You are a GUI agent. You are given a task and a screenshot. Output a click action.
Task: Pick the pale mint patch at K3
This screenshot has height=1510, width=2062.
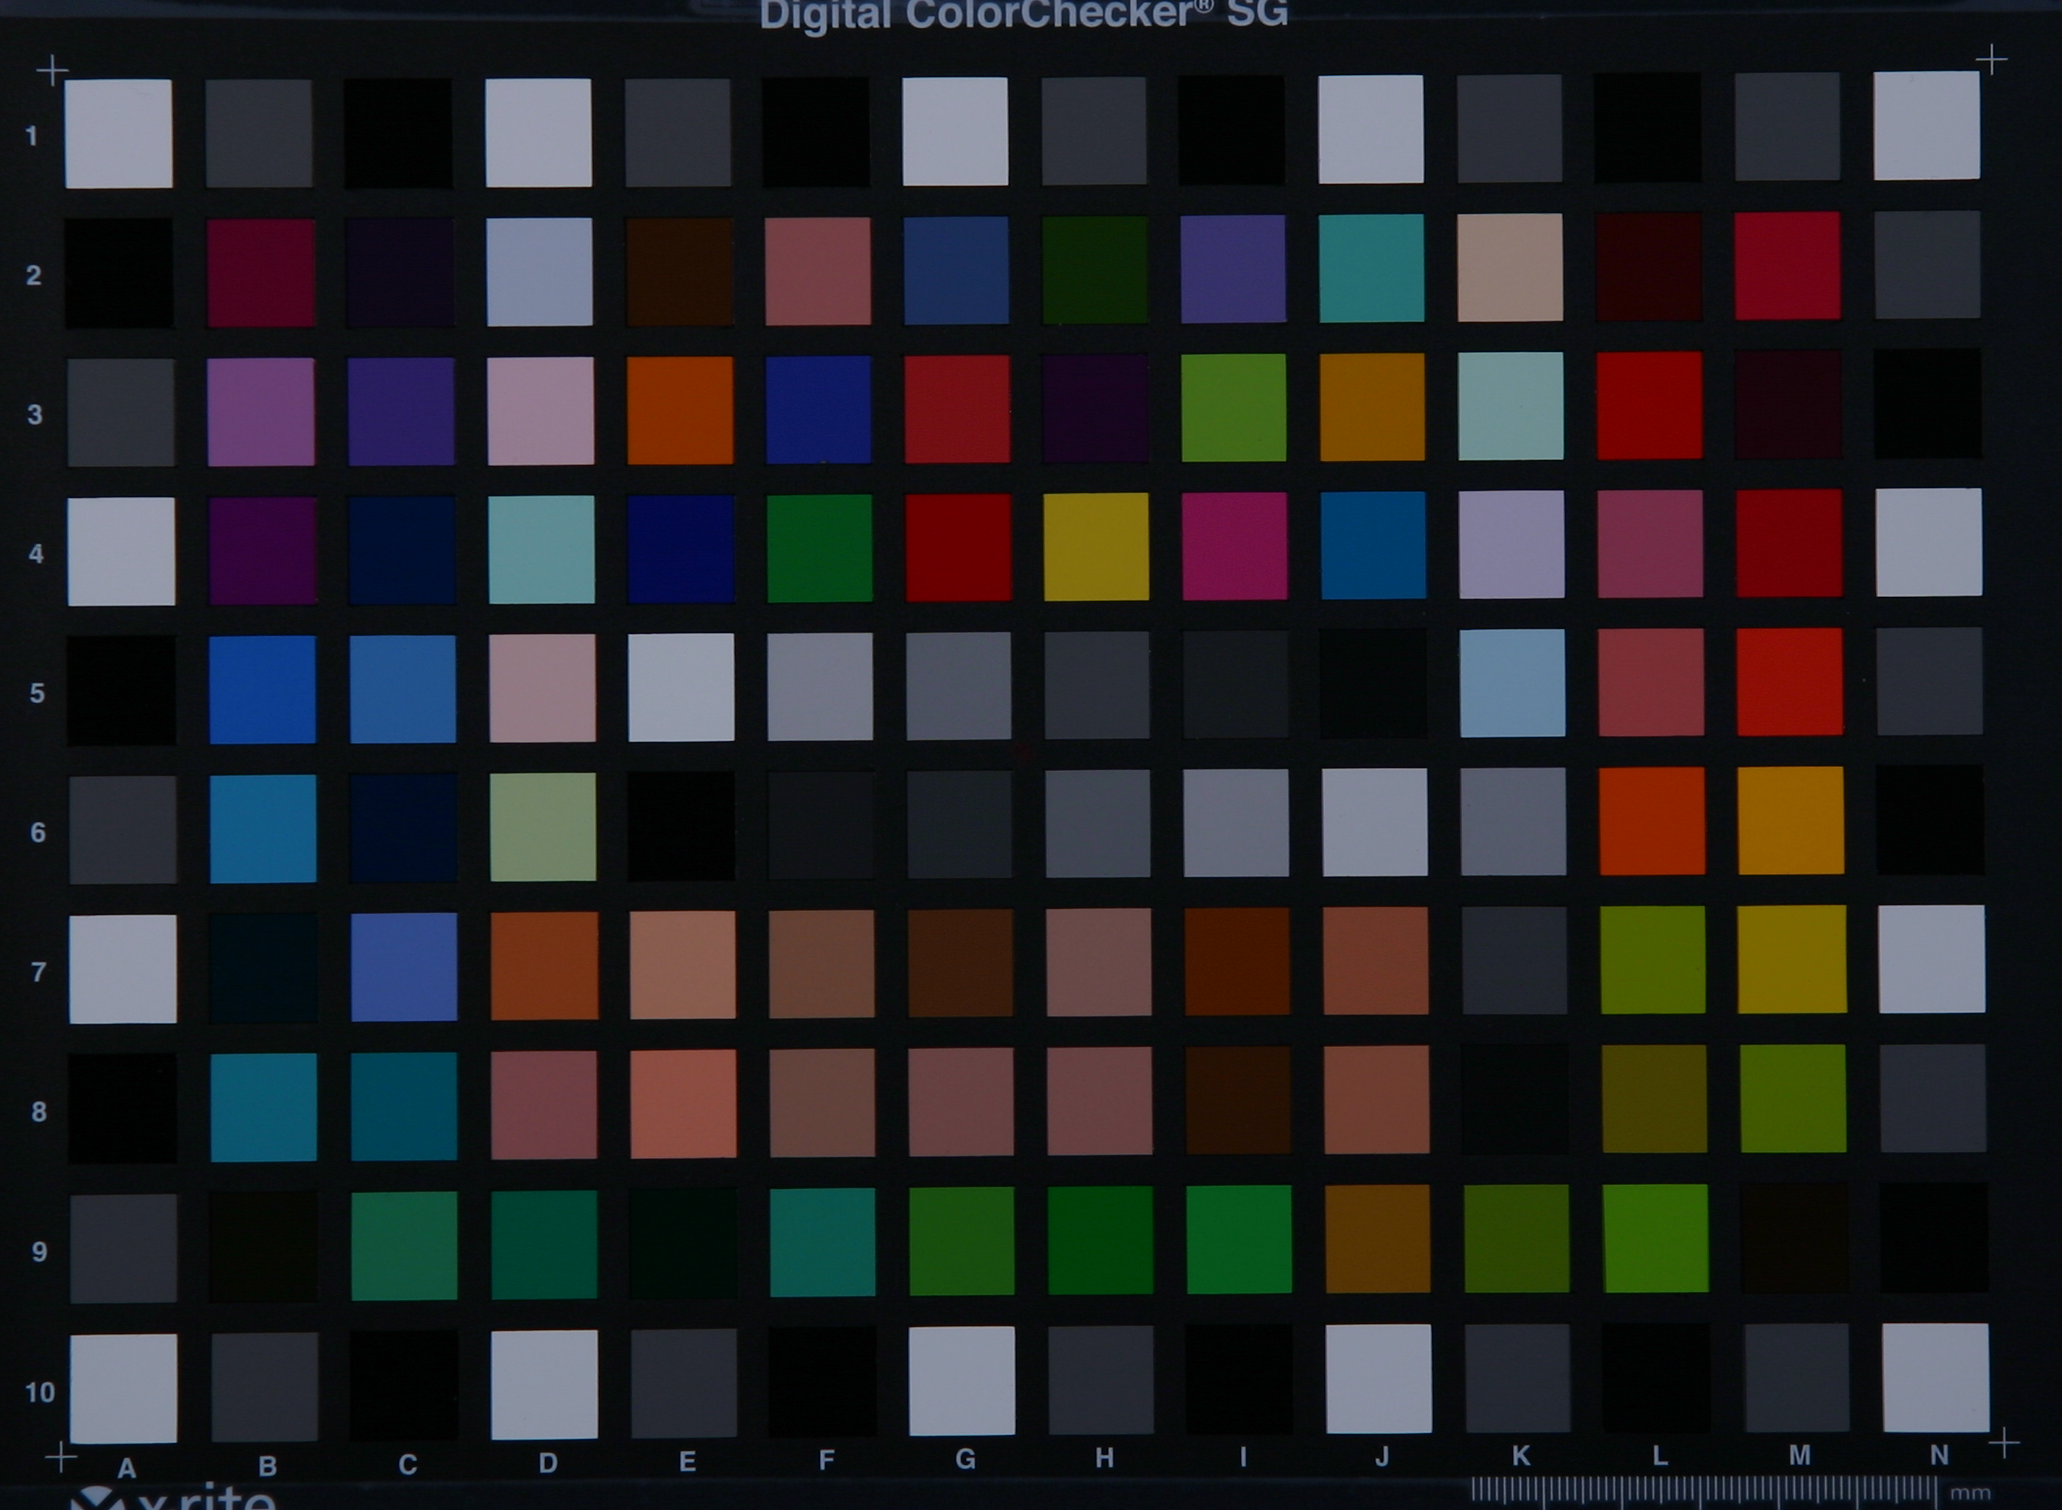[1511, 406]
